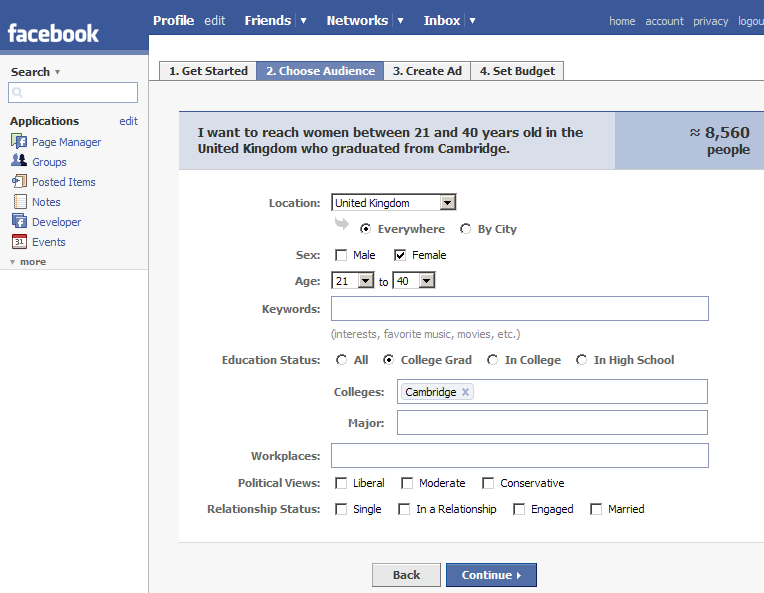Screen dimensions: 764x593
Task: Expand the Networks menu arrow
Action: coord(400,20)
